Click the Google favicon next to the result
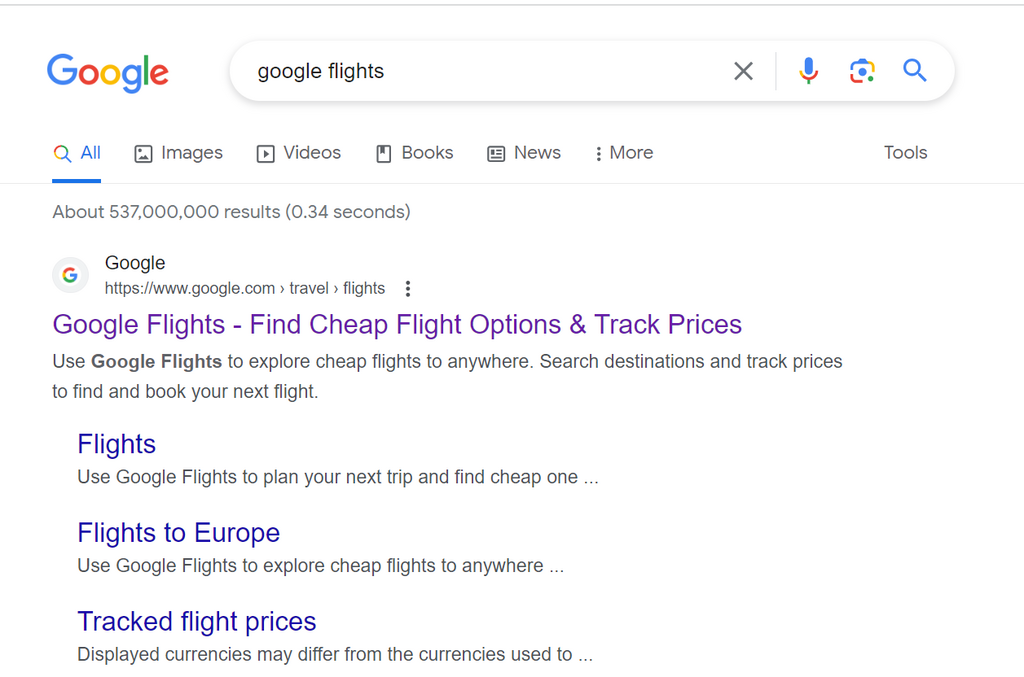Screen dimensions: 1024x677 [70, 274]
